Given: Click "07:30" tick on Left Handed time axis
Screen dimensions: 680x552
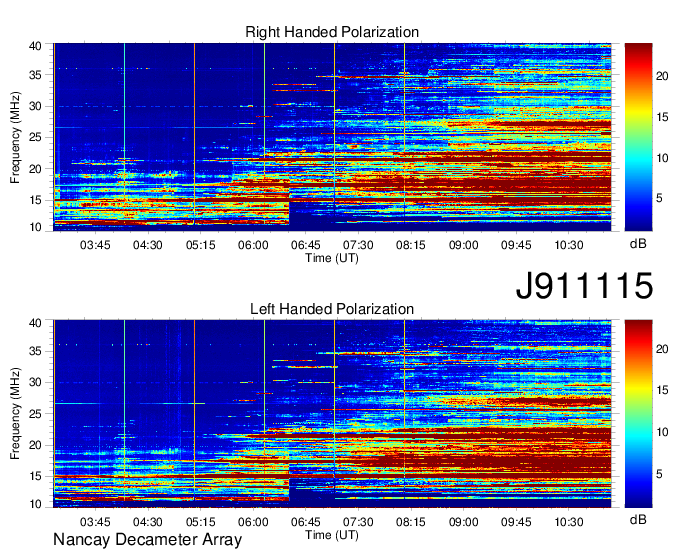Looking at the screenshot, I should pyautogui.click(x=358, y=522).
